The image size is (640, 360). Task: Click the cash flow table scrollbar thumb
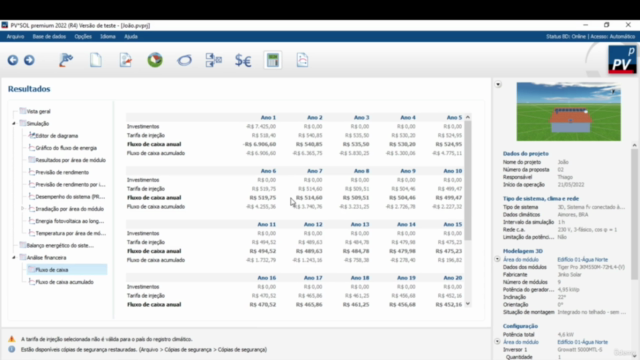click(x=468, y=180)
